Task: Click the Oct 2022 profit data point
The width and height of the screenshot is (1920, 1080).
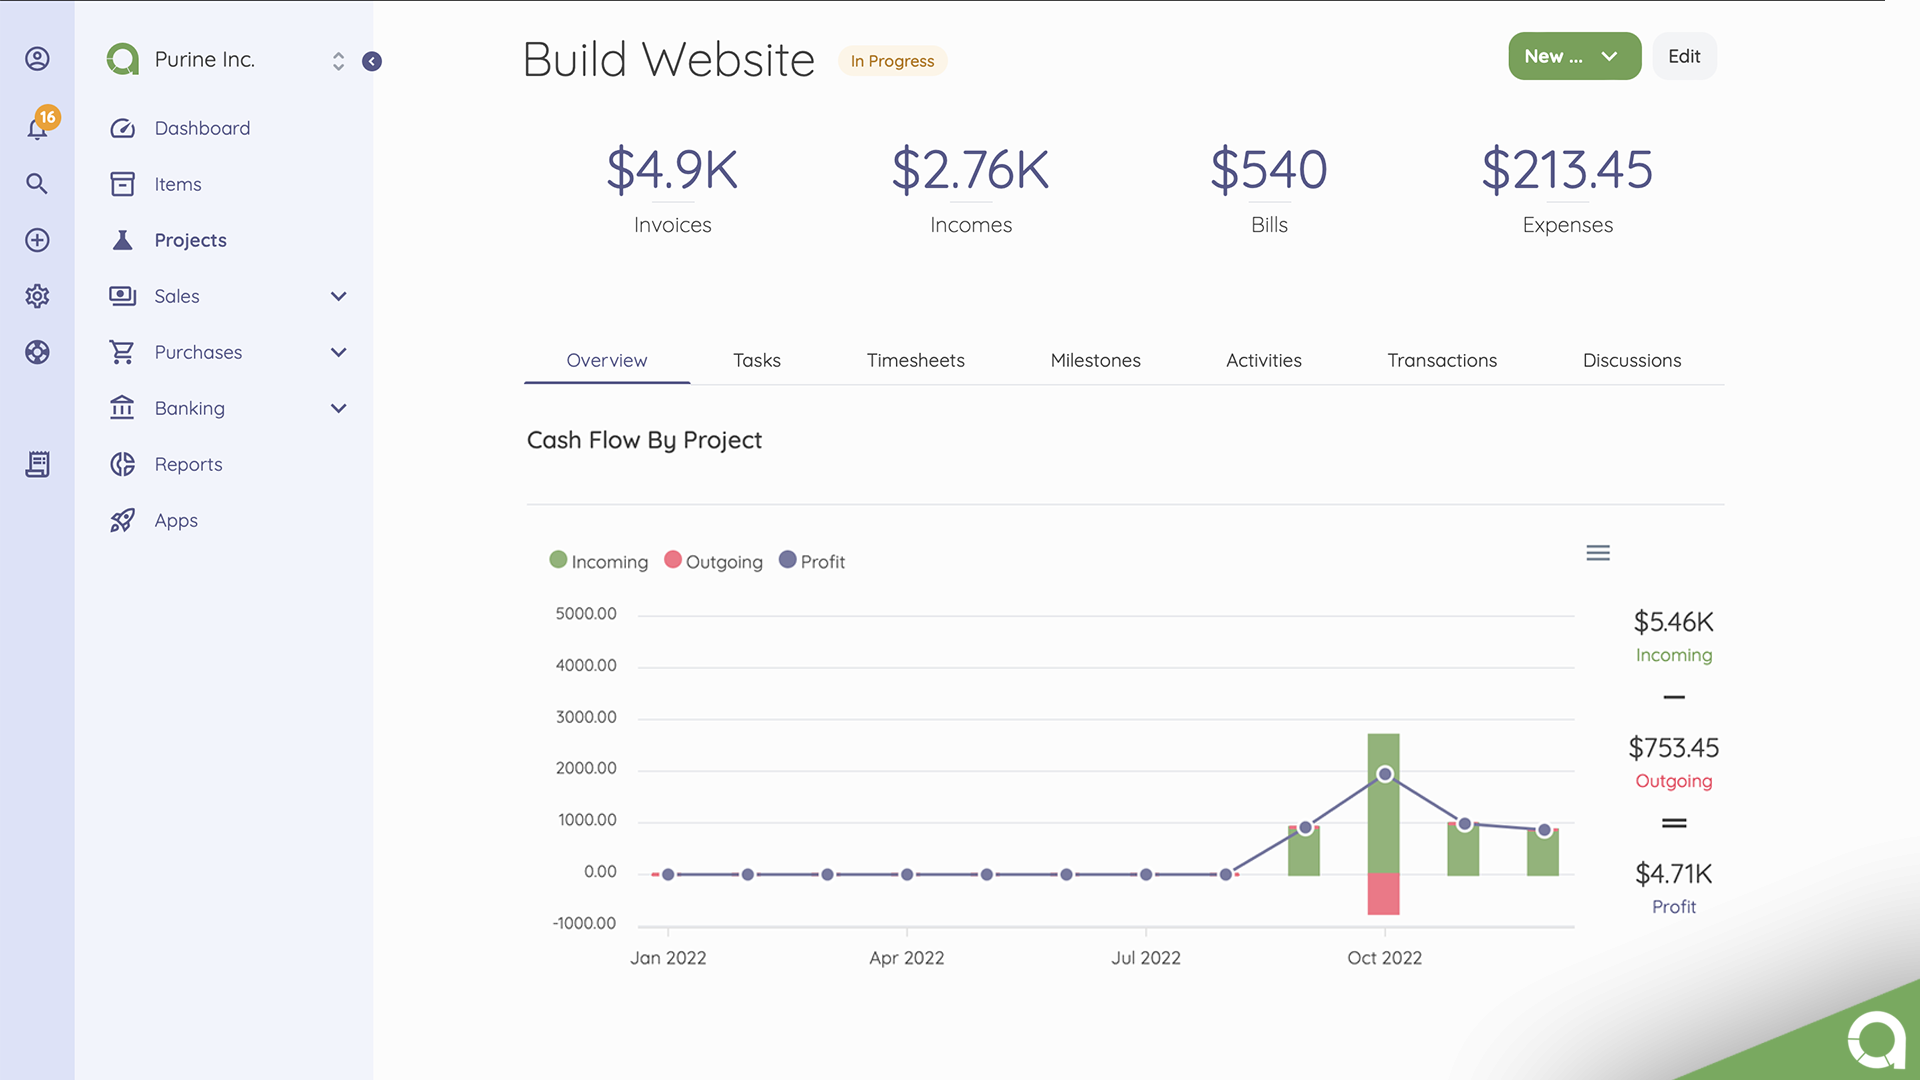Action: (x=1385, y=774)
